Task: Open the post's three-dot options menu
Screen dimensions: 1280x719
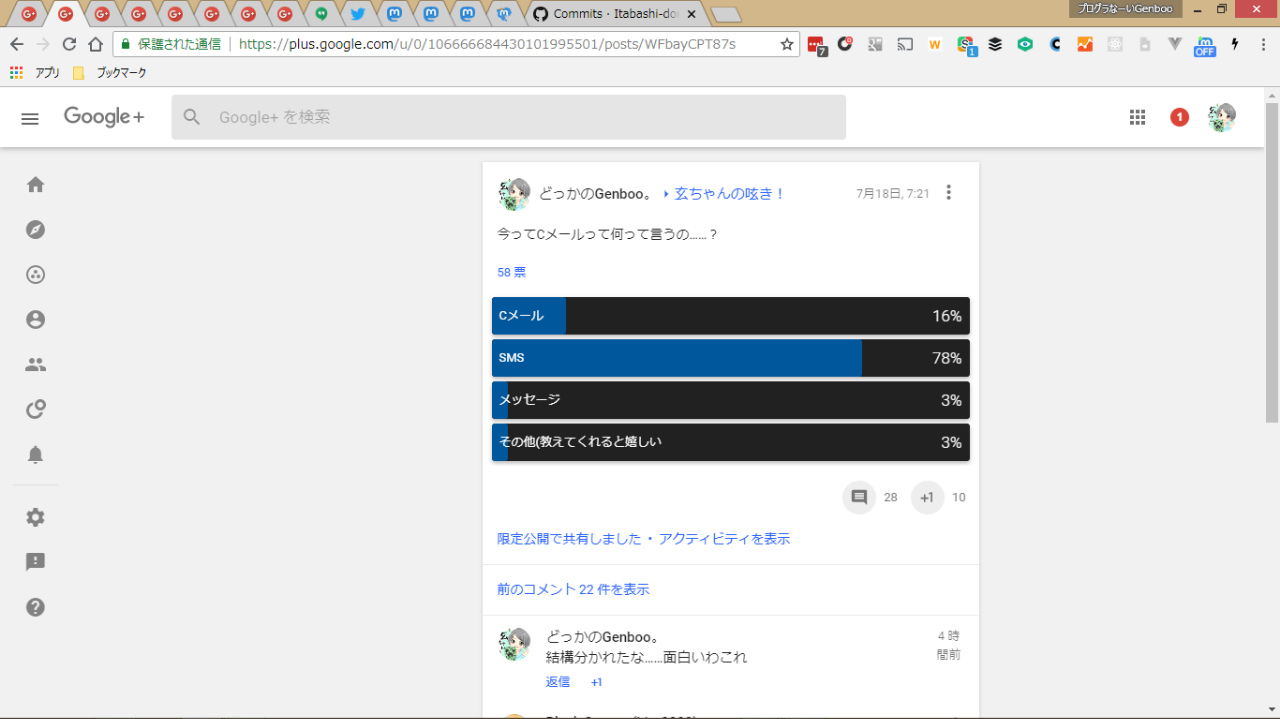Action: click(x=949, y=193)
